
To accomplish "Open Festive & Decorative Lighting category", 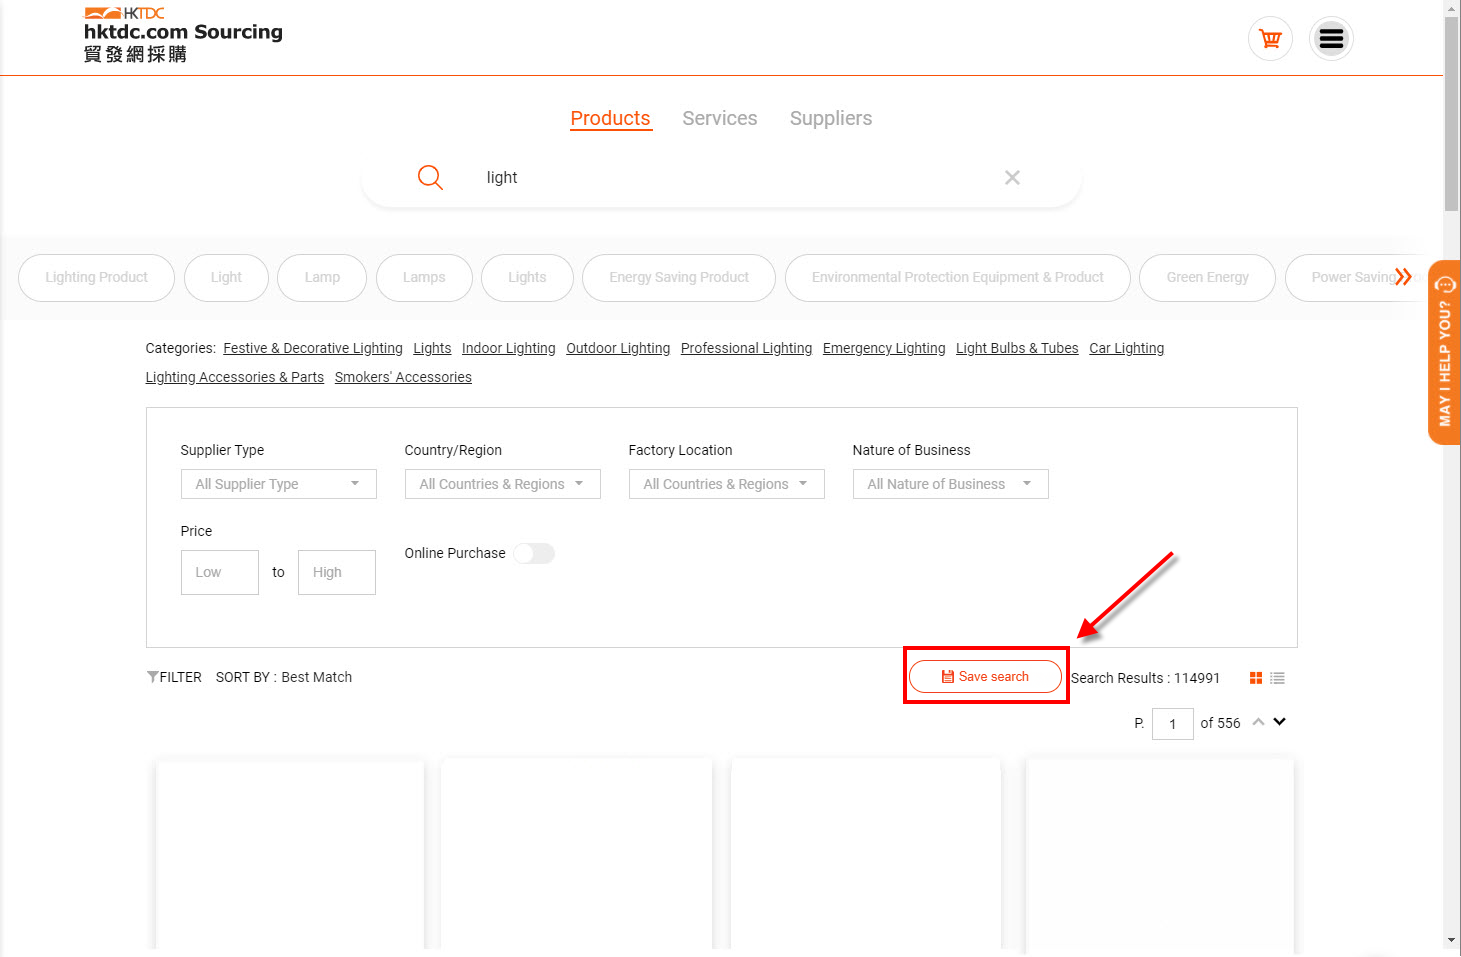I will pyautogui.click(x=313, y=348).
